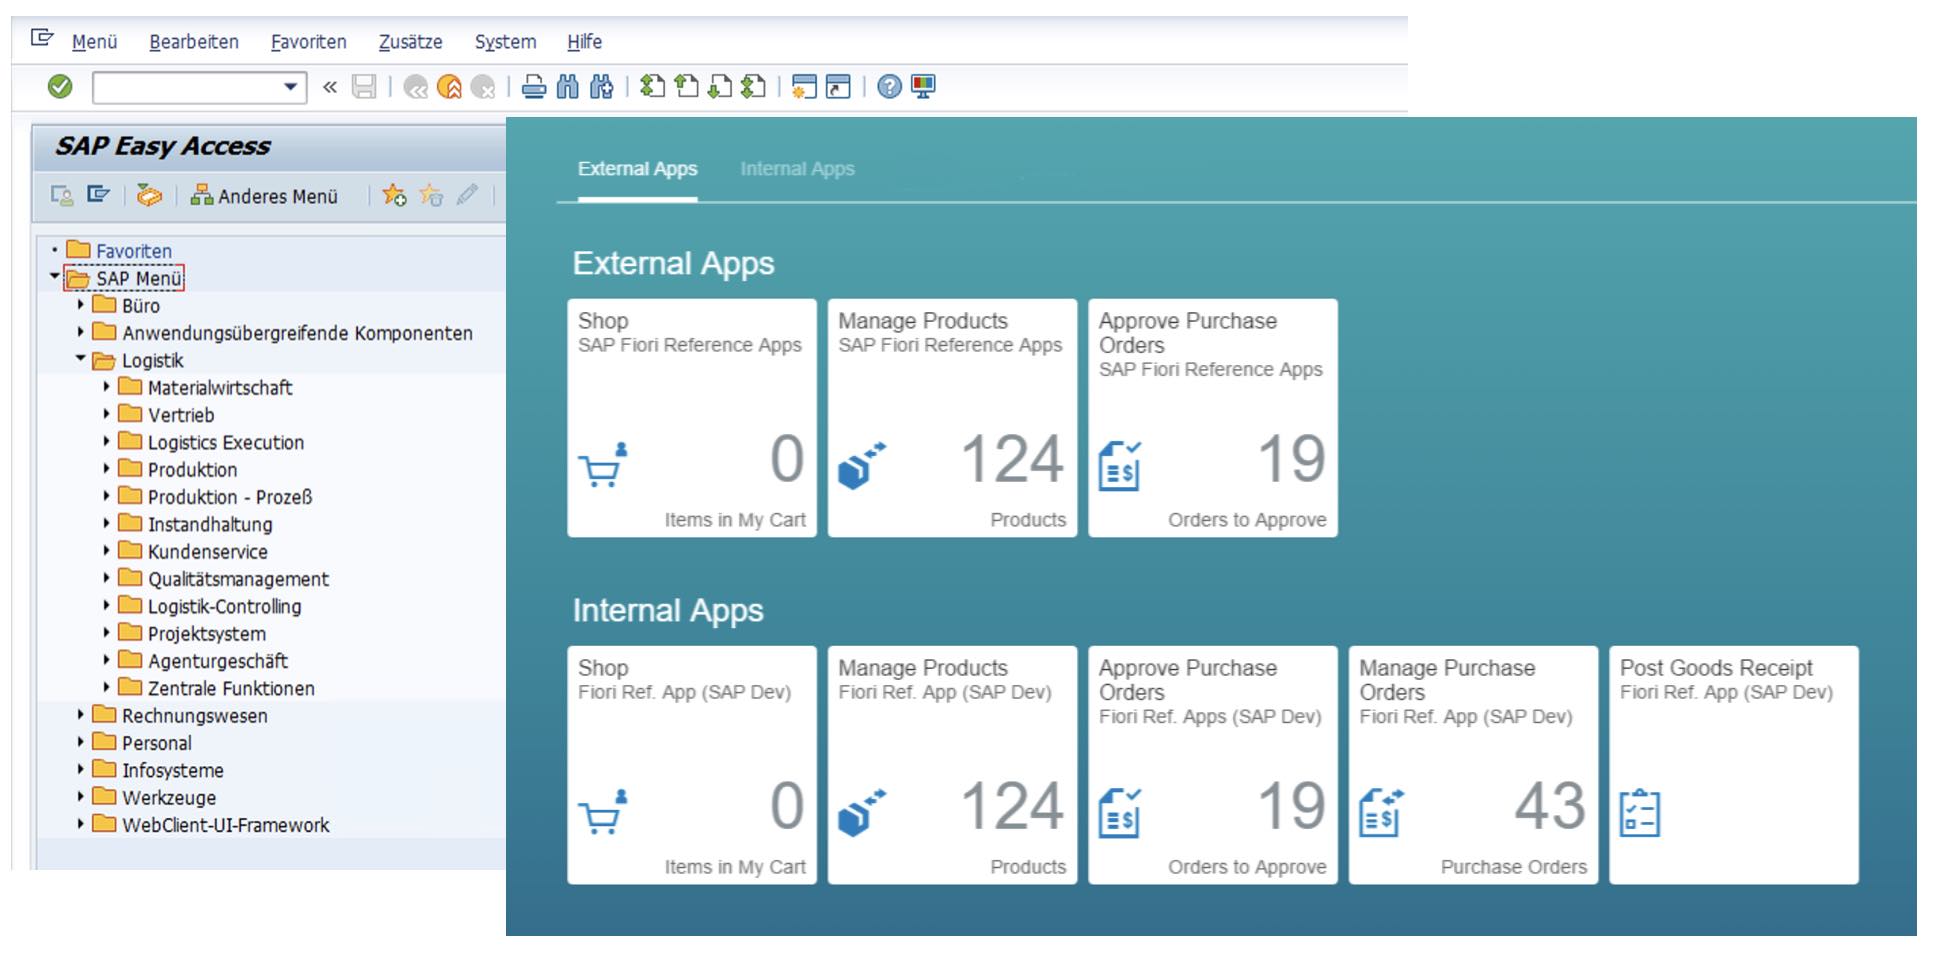Image resolution: width=1940 pixels, height=954 pixels.
Task: Open Approve Purchase Orders tile under External Apps
Action: click(1213, 418)
